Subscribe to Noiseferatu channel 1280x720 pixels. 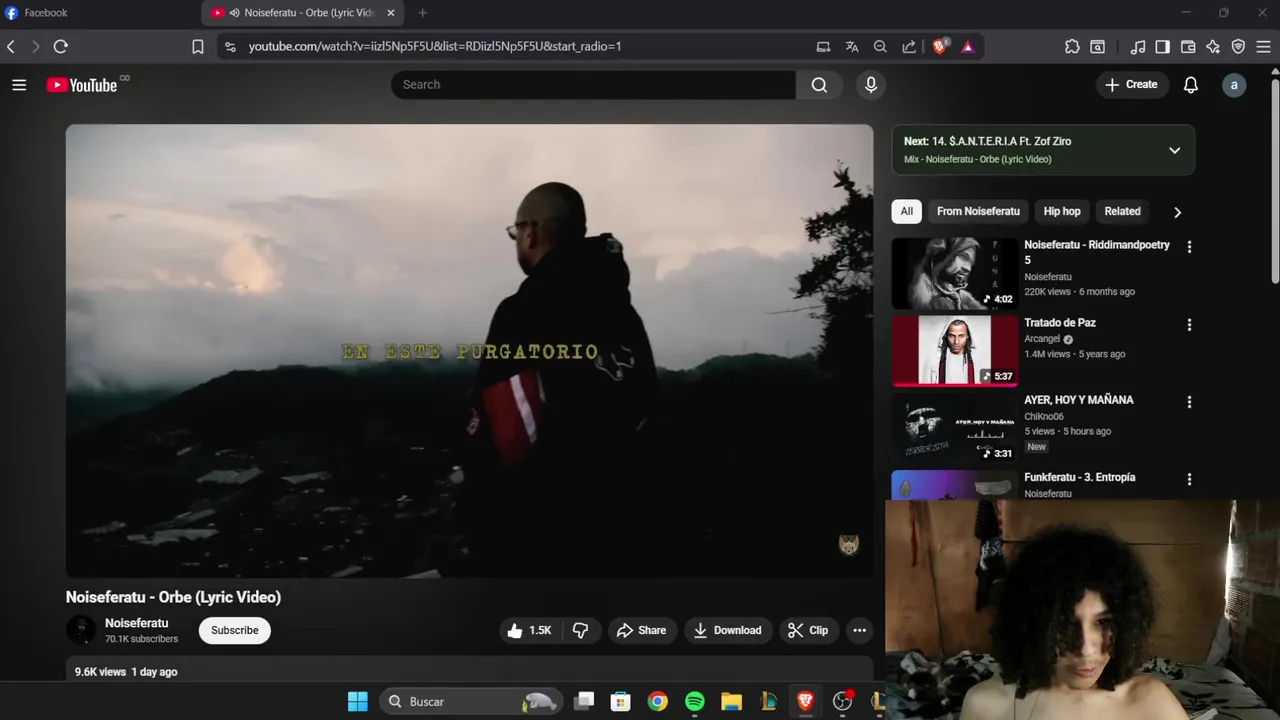point(235,630)
